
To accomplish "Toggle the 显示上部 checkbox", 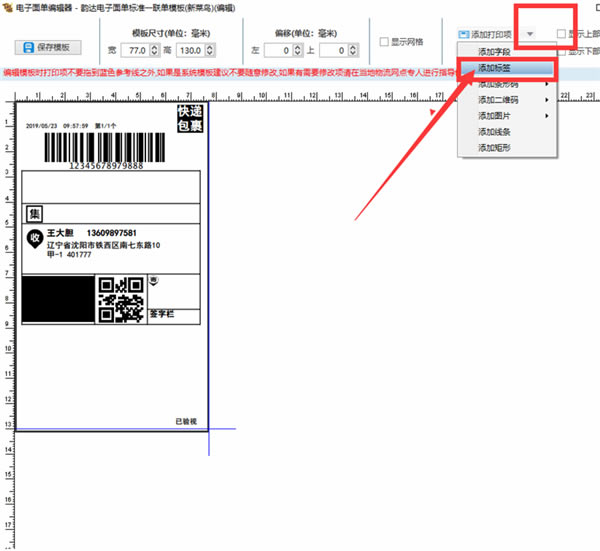I will coord(561,34).
